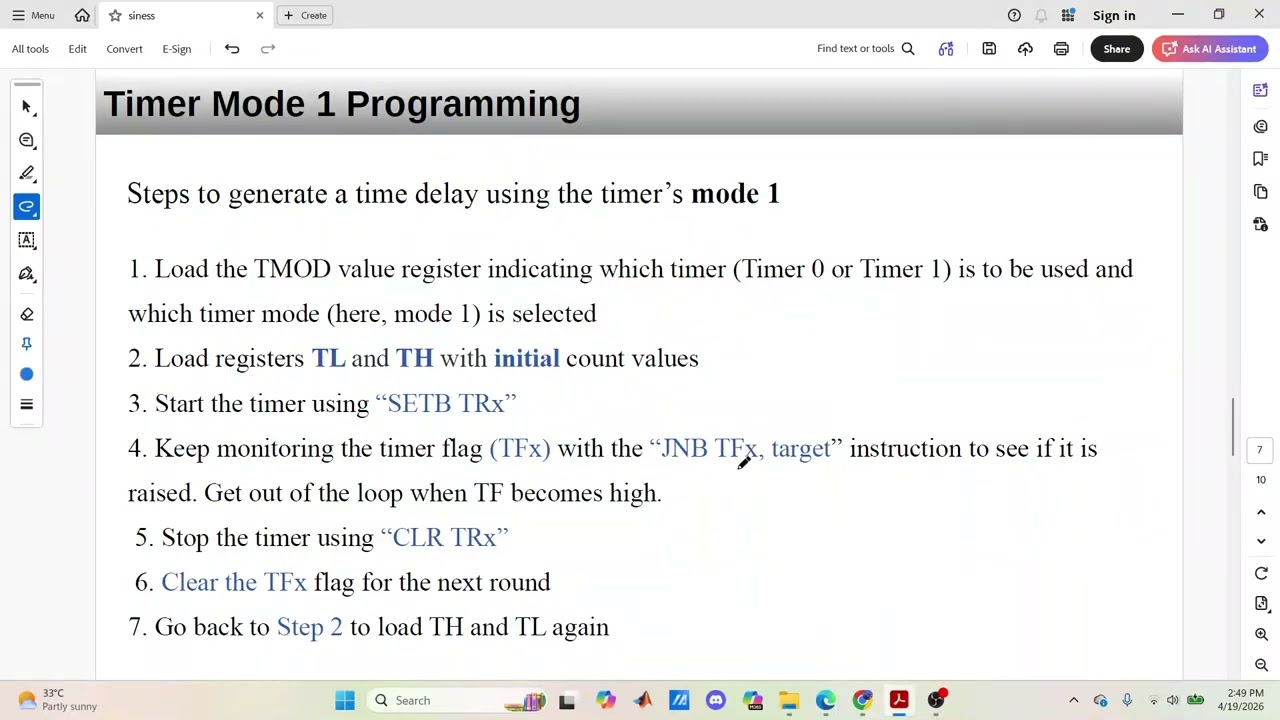Screen dimensions: 1280x720
Task: Close the siness tab
Action: click(260, 15)
